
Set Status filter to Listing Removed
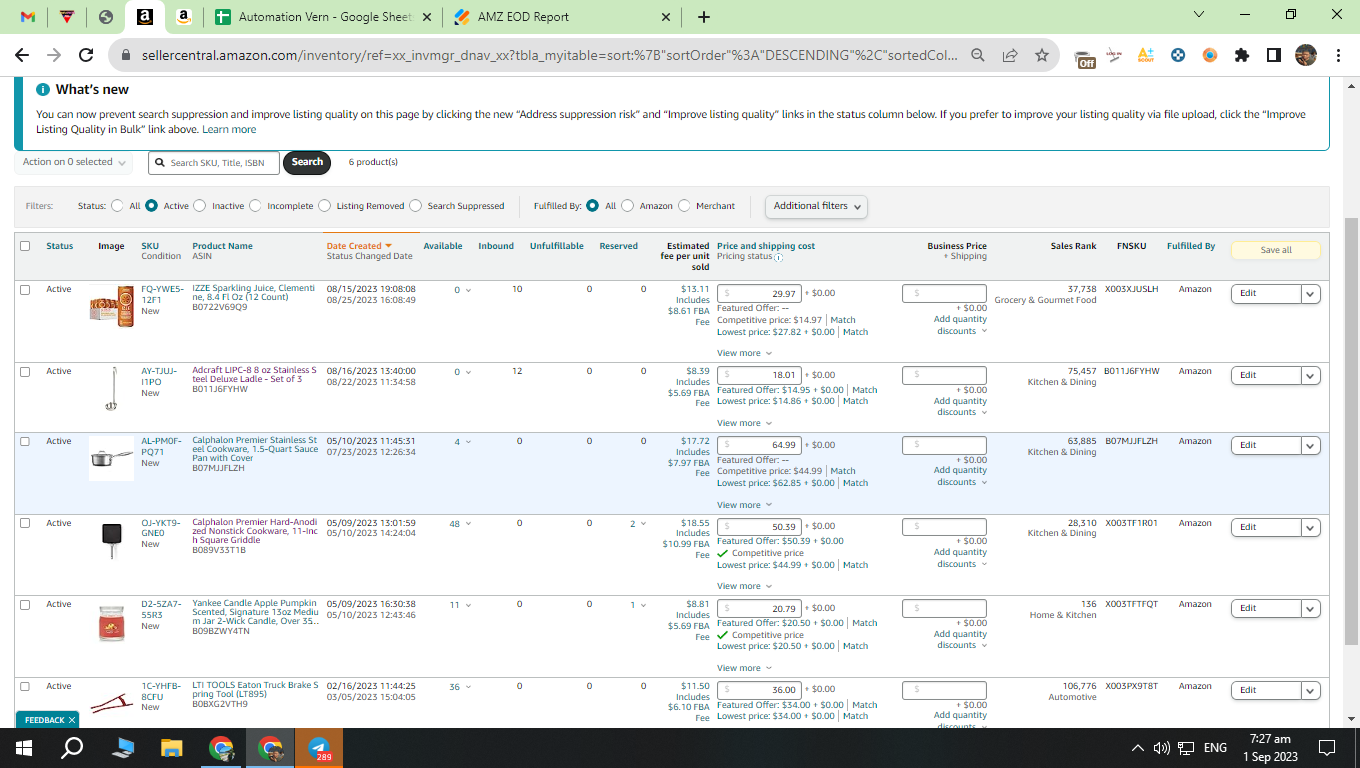tap(325, 206)
